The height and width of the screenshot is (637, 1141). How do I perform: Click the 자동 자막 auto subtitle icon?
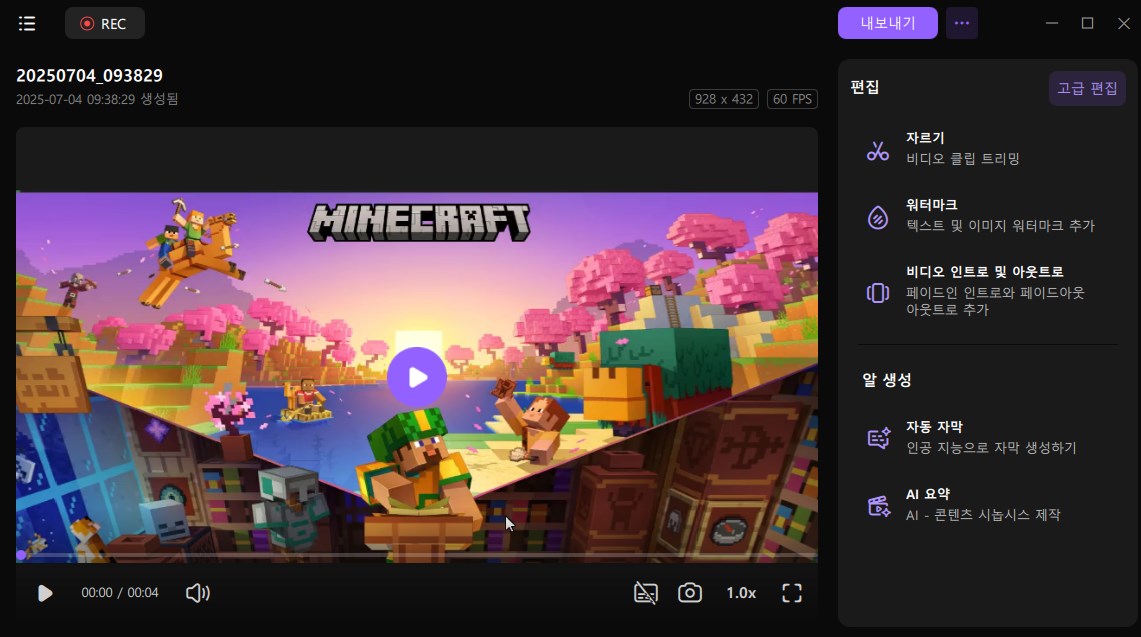[878, 438]
